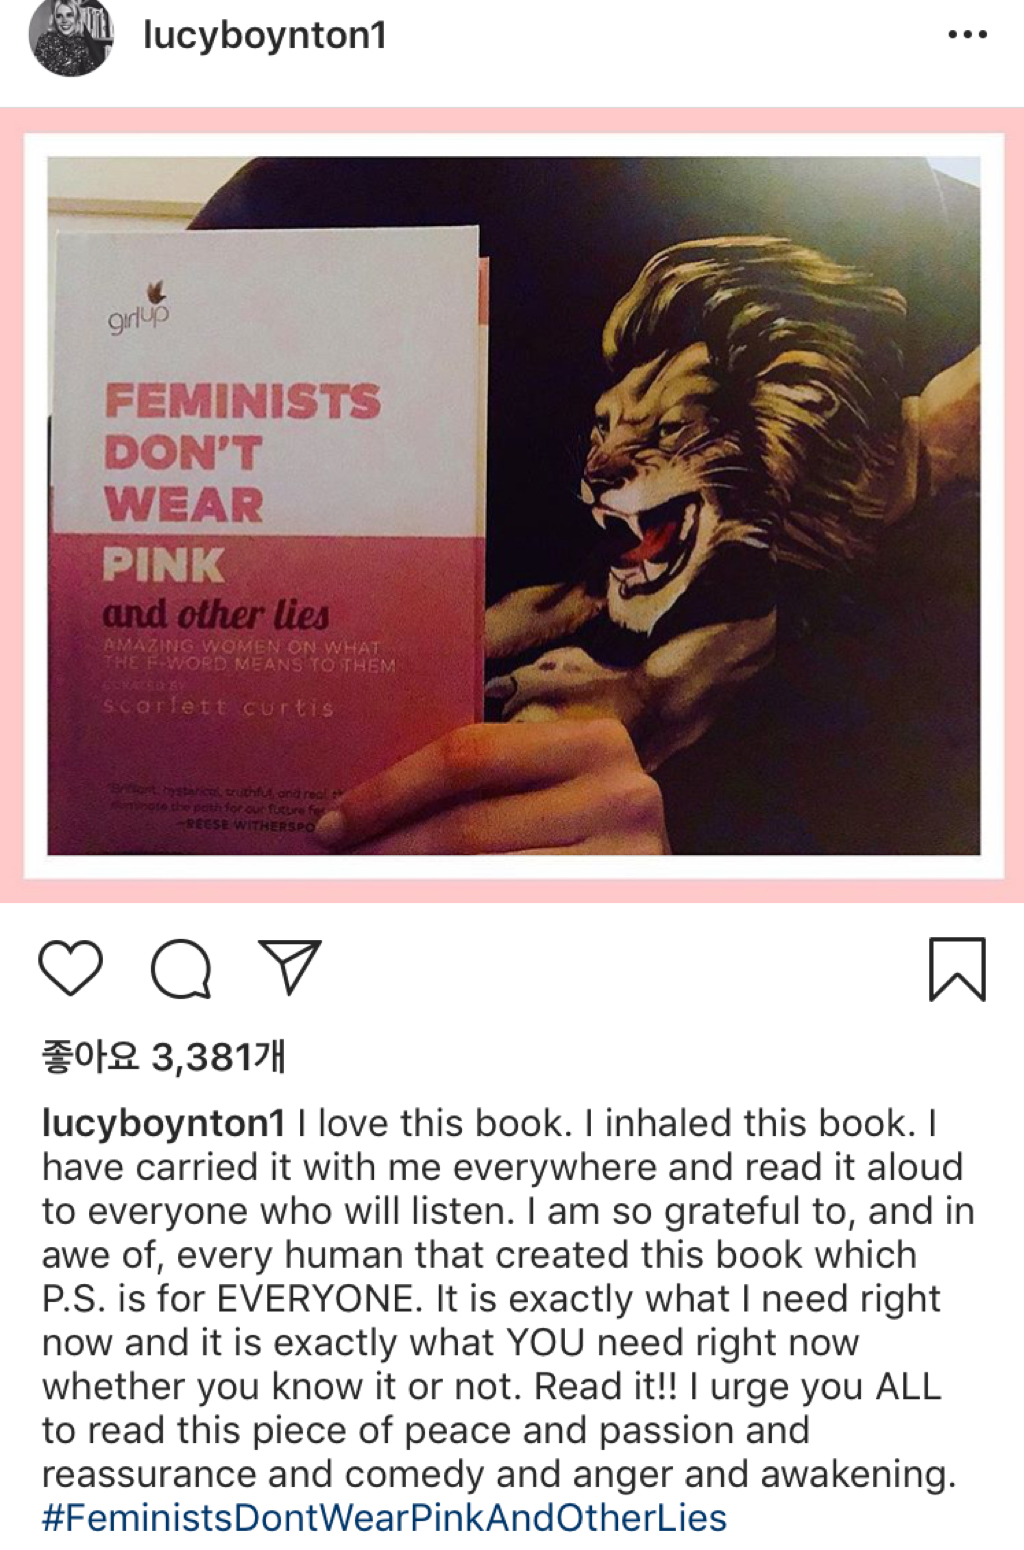Viewport: 1024px width, 1550px height.
Task: Open comments via the speech bubble icon
Action: point(181,969)
